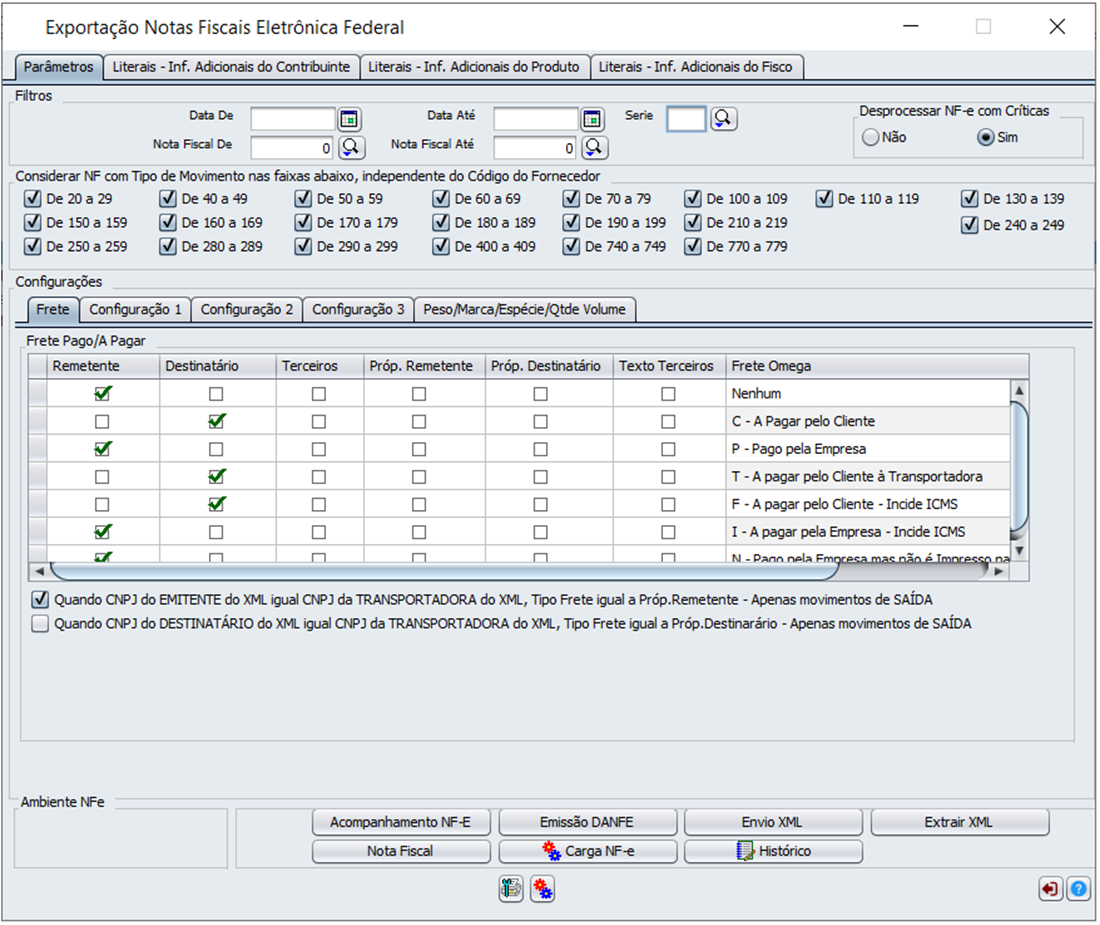Switch to the Configuração 2 tab
This screenshot has height=925, width=1100.
pos(247,309)
